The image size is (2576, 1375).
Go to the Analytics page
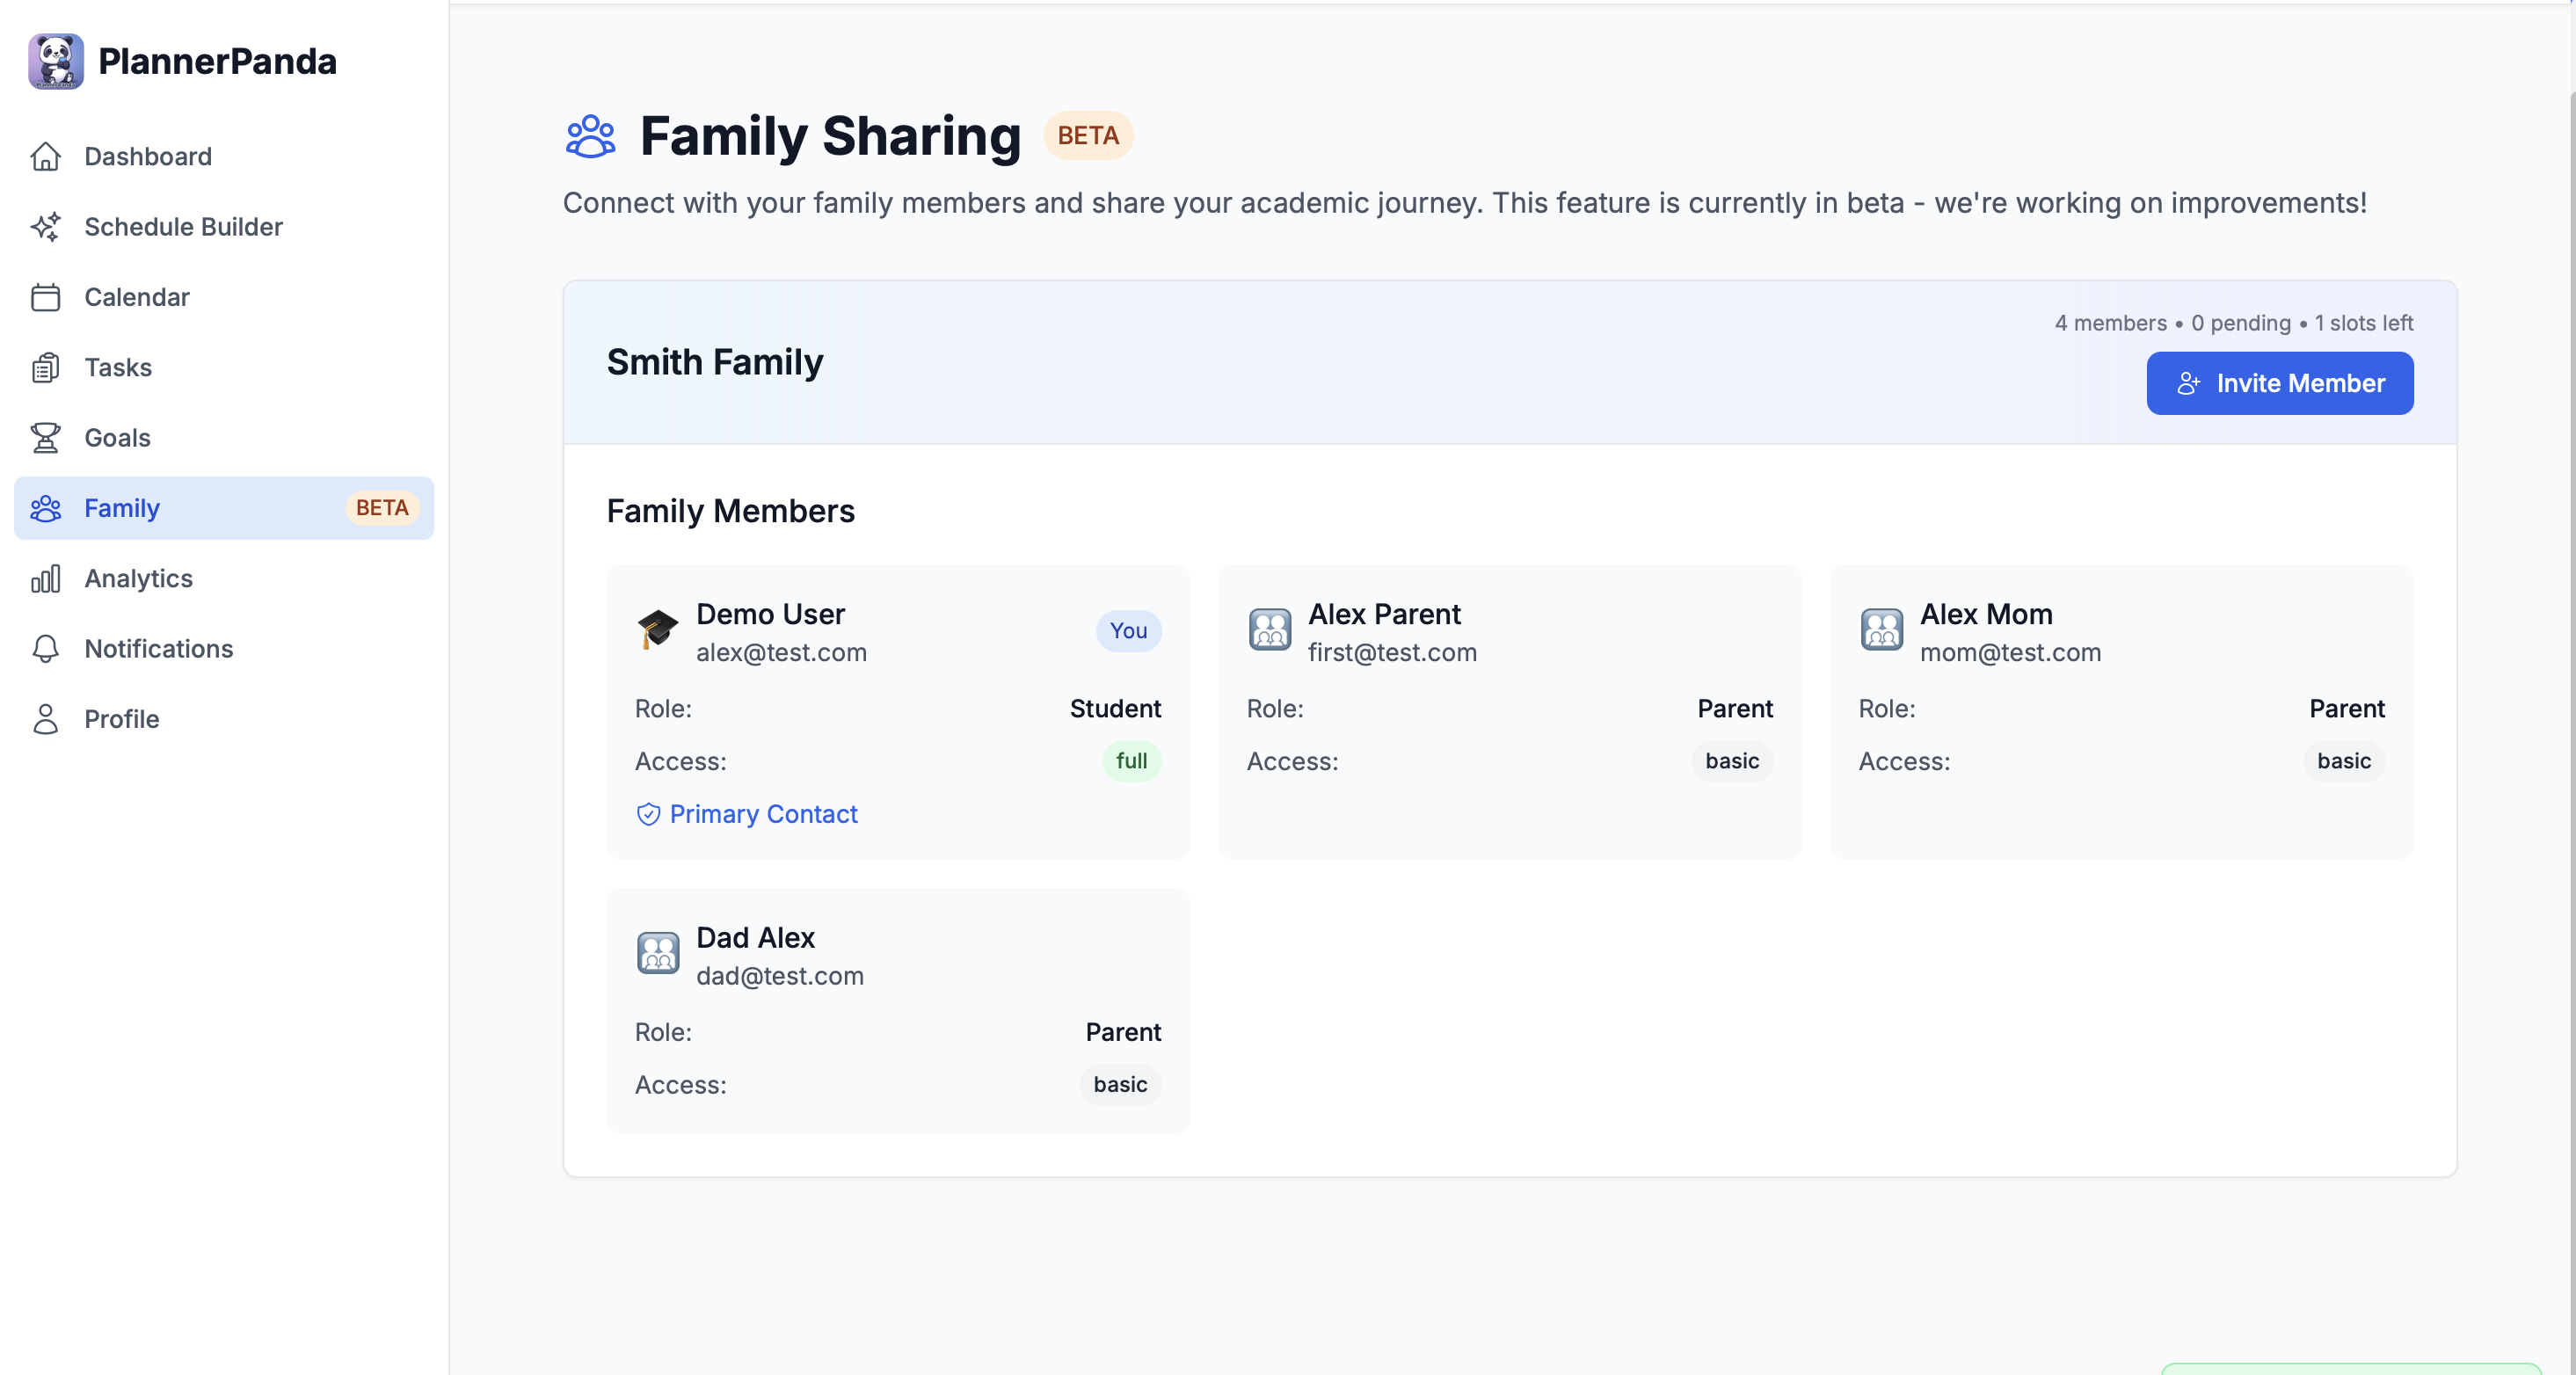[138, 579]
